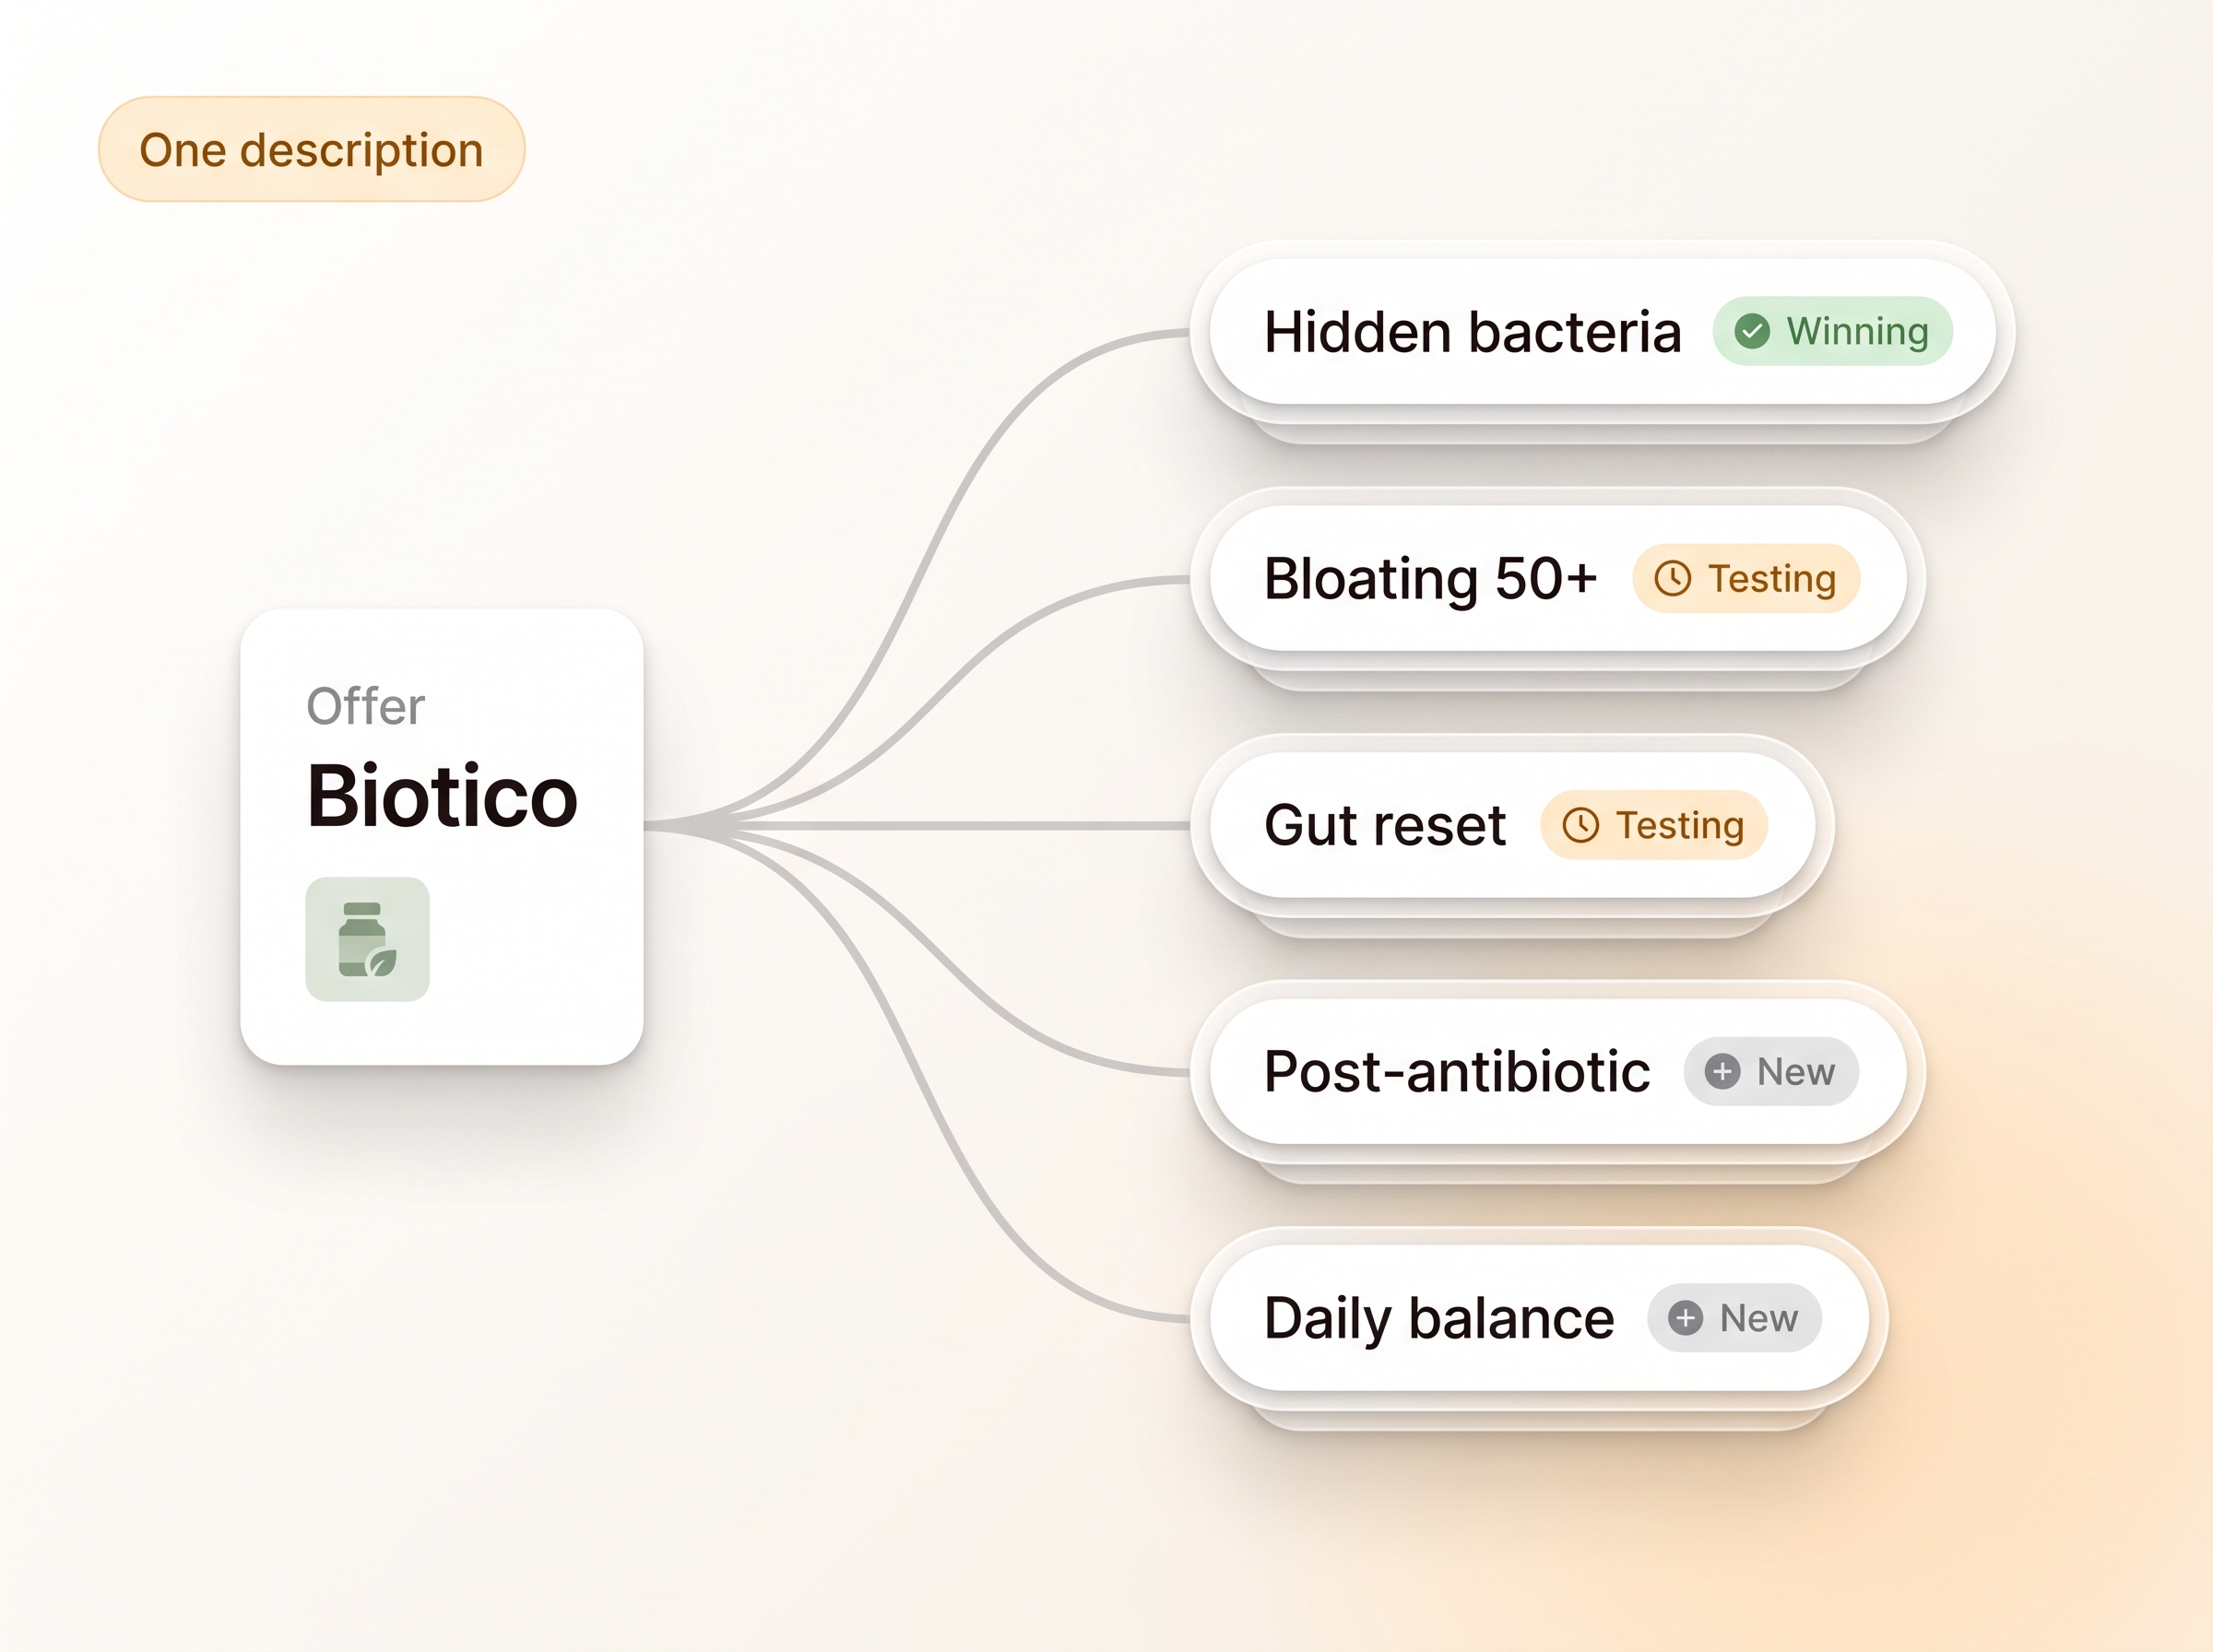Select the Winning status badge

click(1832, 331)
